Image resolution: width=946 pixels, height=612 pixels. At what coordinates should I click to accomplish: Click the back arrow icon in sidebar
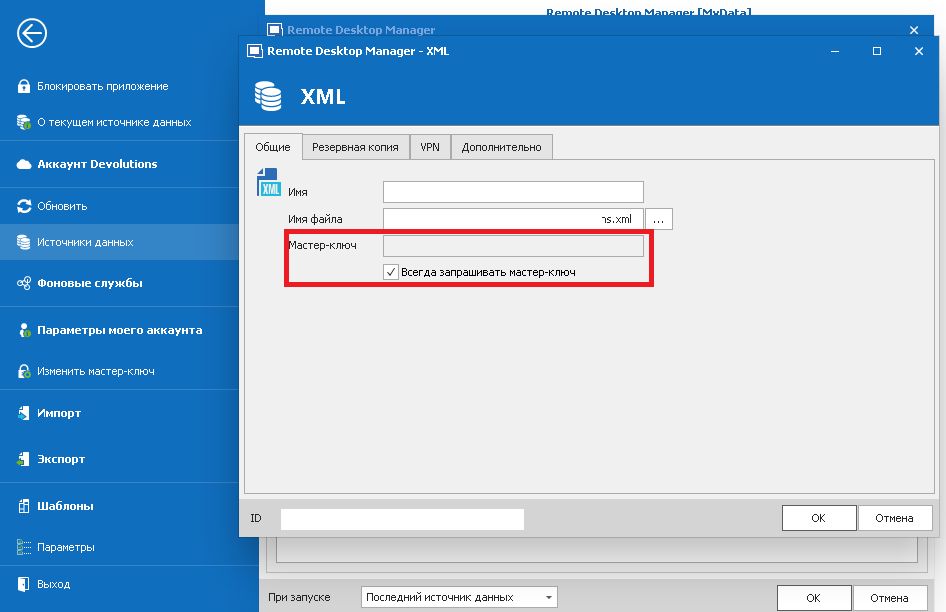click(x=31, y=33)
